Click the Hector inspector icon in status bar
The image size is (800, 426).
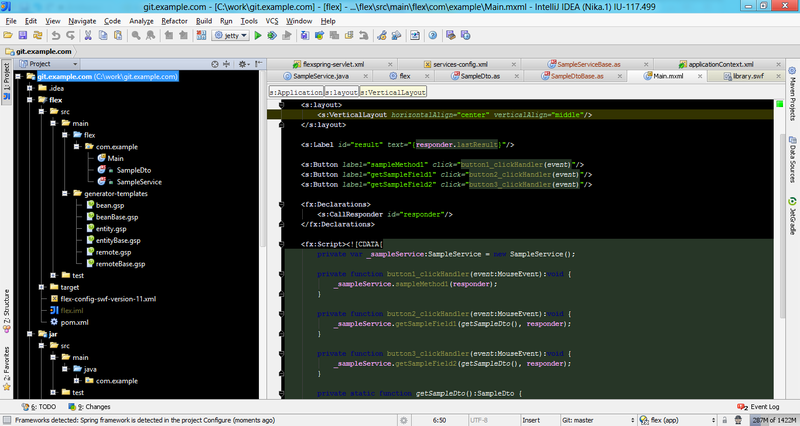click(x=738, y=420)
